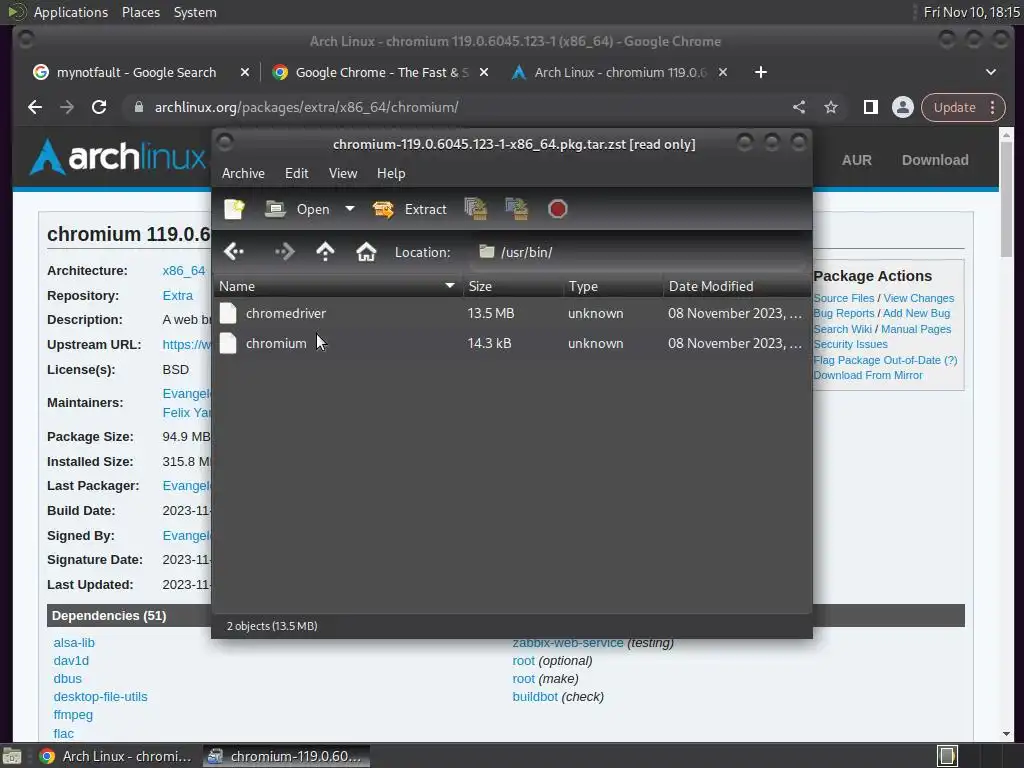This screenshot has height=768, width=1024.
Task: Open the desktop-file-utils dependency link
Action: tap(101, 697)
